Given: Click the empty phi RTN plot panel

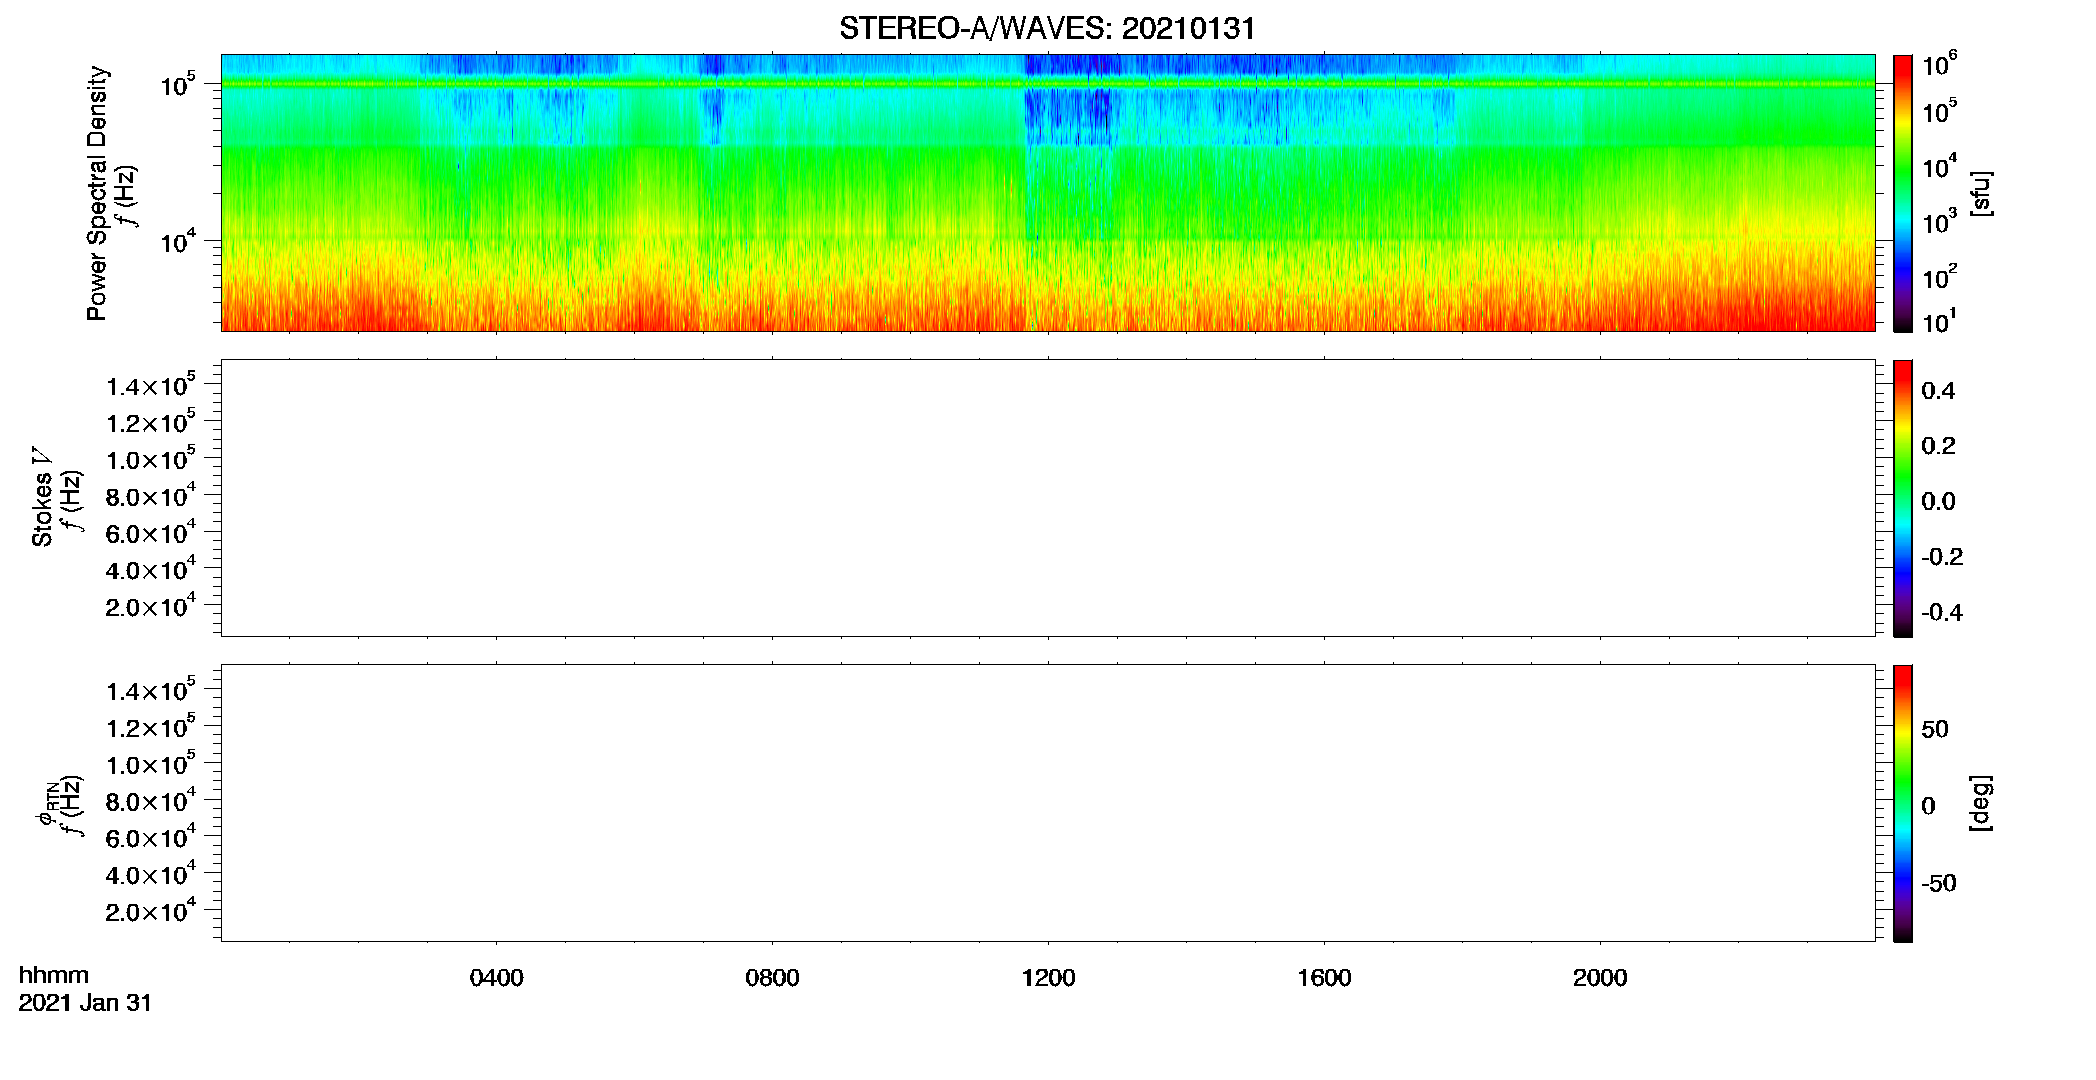Looking at the screenshot, I should point(1048,803).
